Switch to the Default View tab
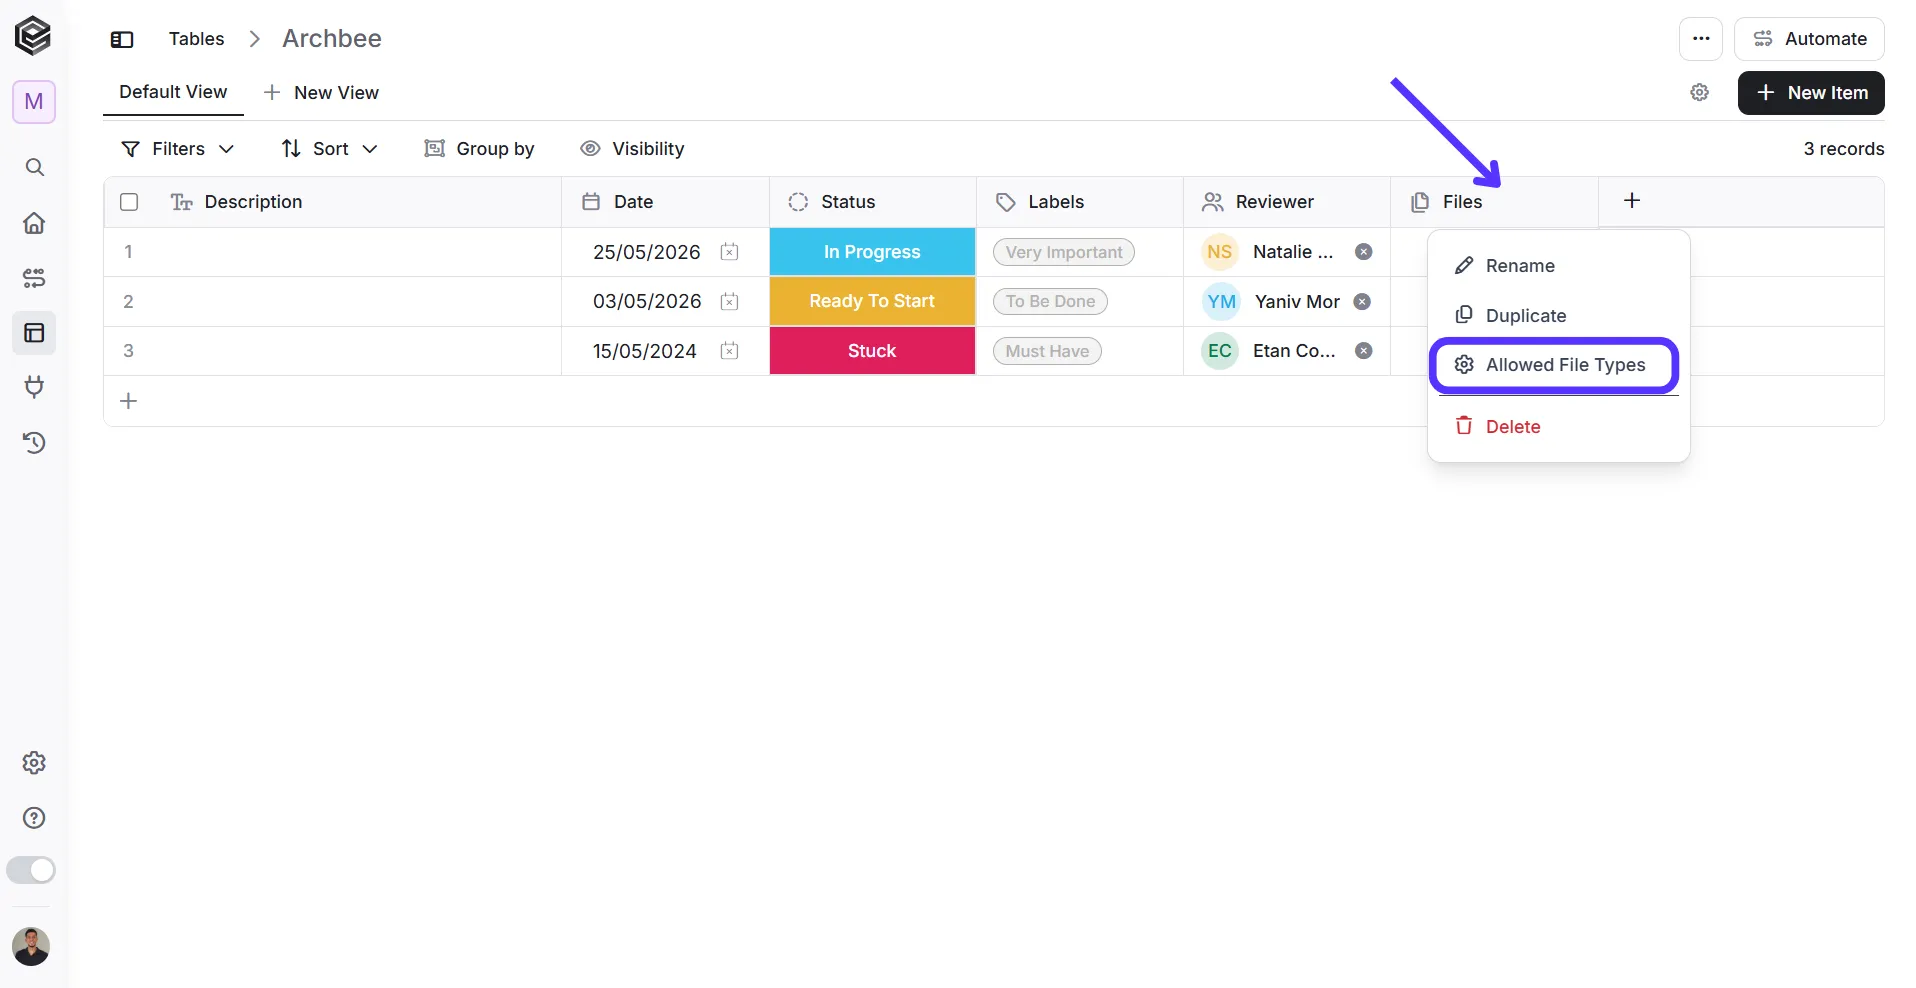 tap(173, 92)
